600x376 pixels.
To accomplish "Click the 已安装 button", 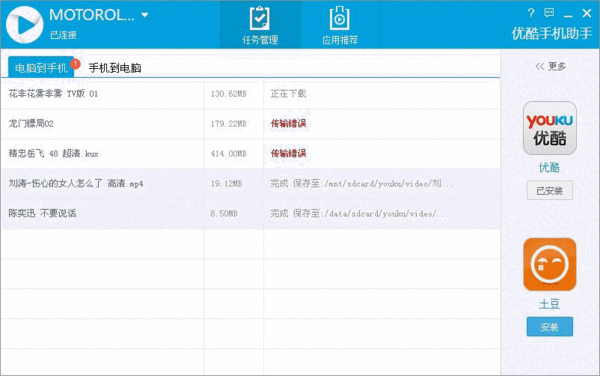I will click(x=549, y=190).
